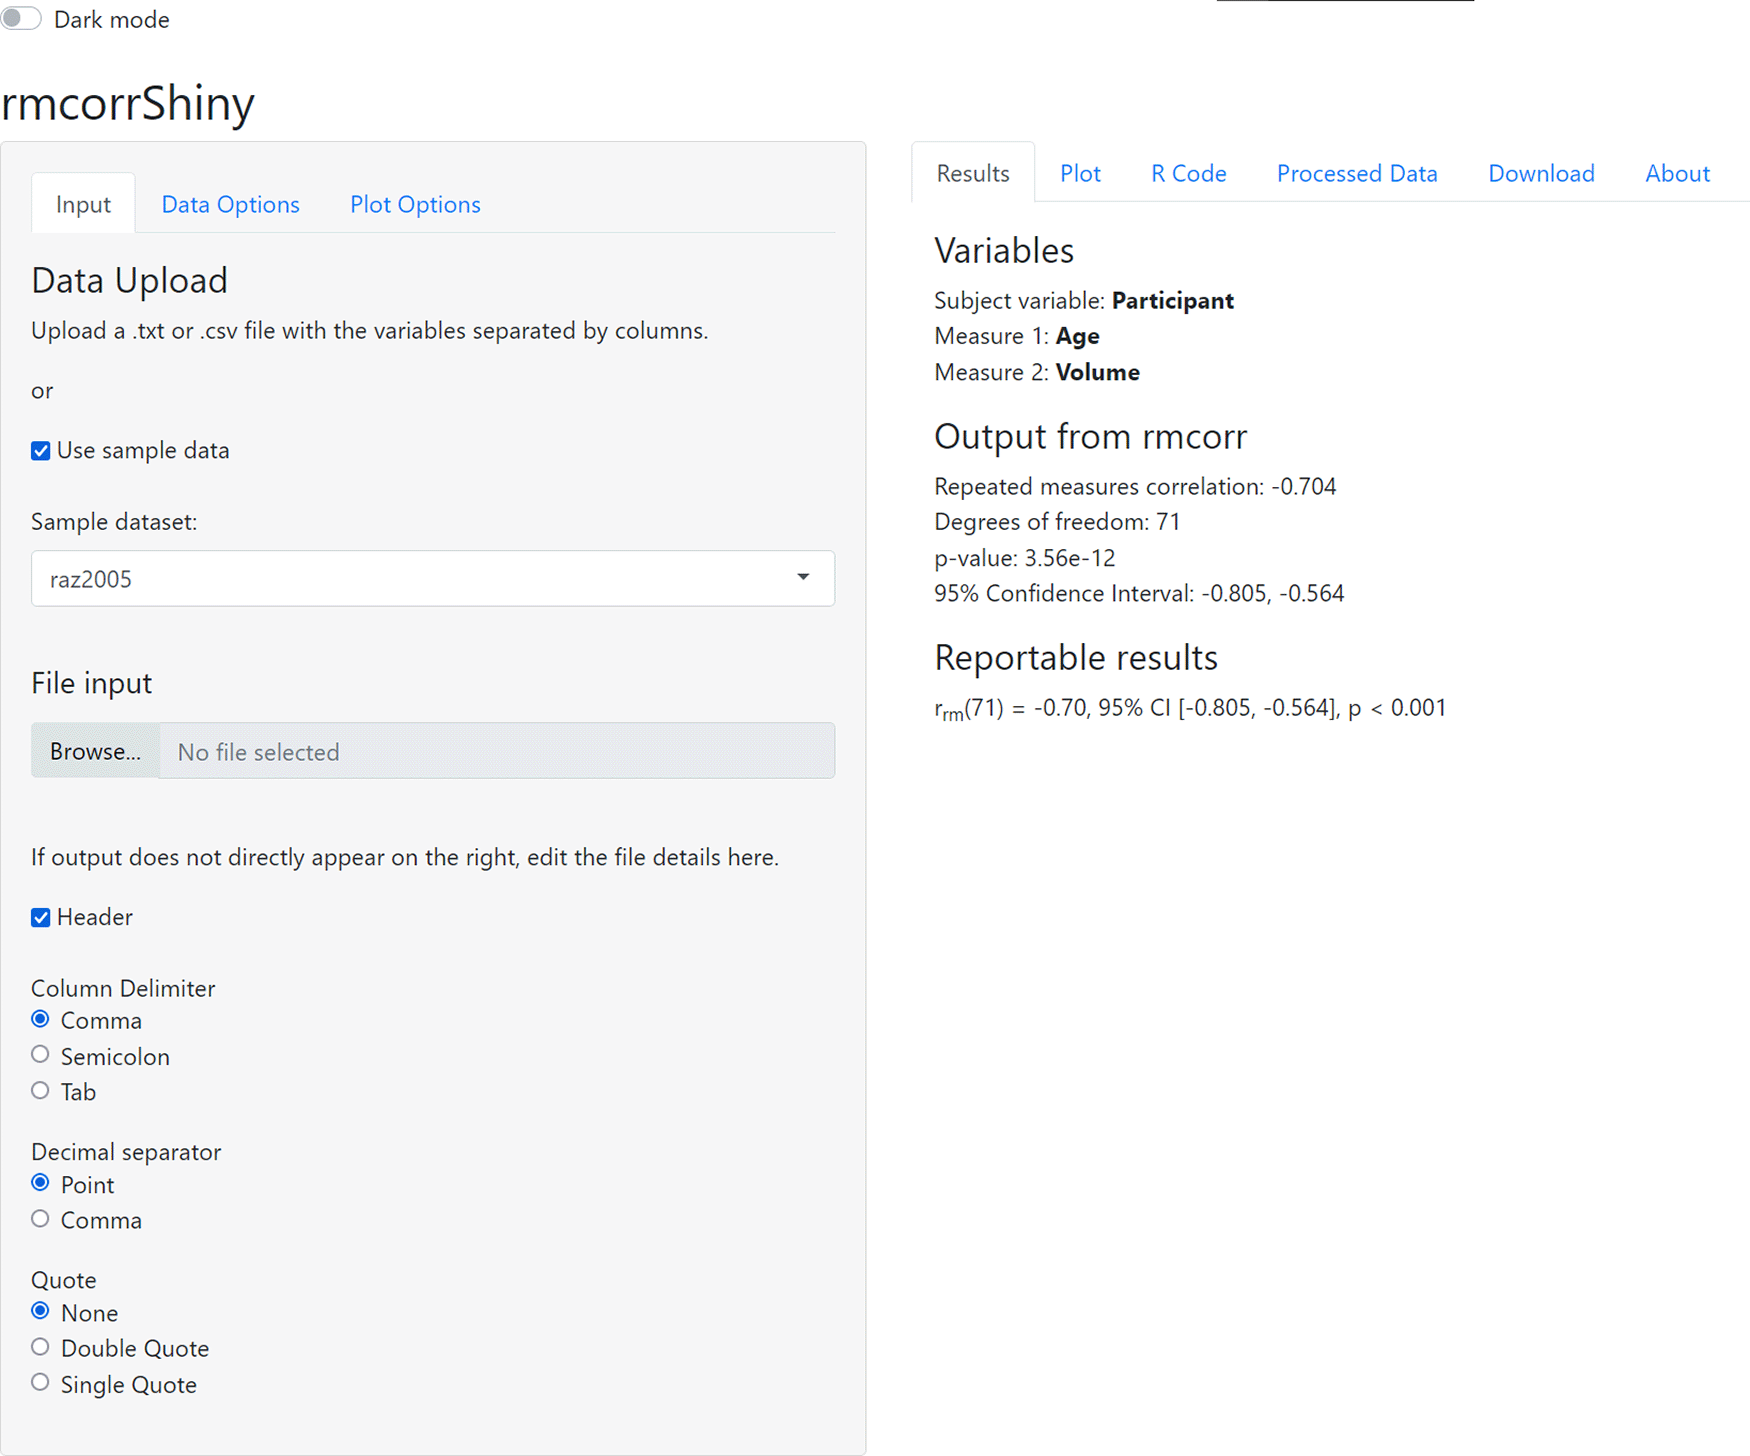Set decimal separator to Comma
This screenshot has height=1456, width=1750.
[x=41, y=1219]
